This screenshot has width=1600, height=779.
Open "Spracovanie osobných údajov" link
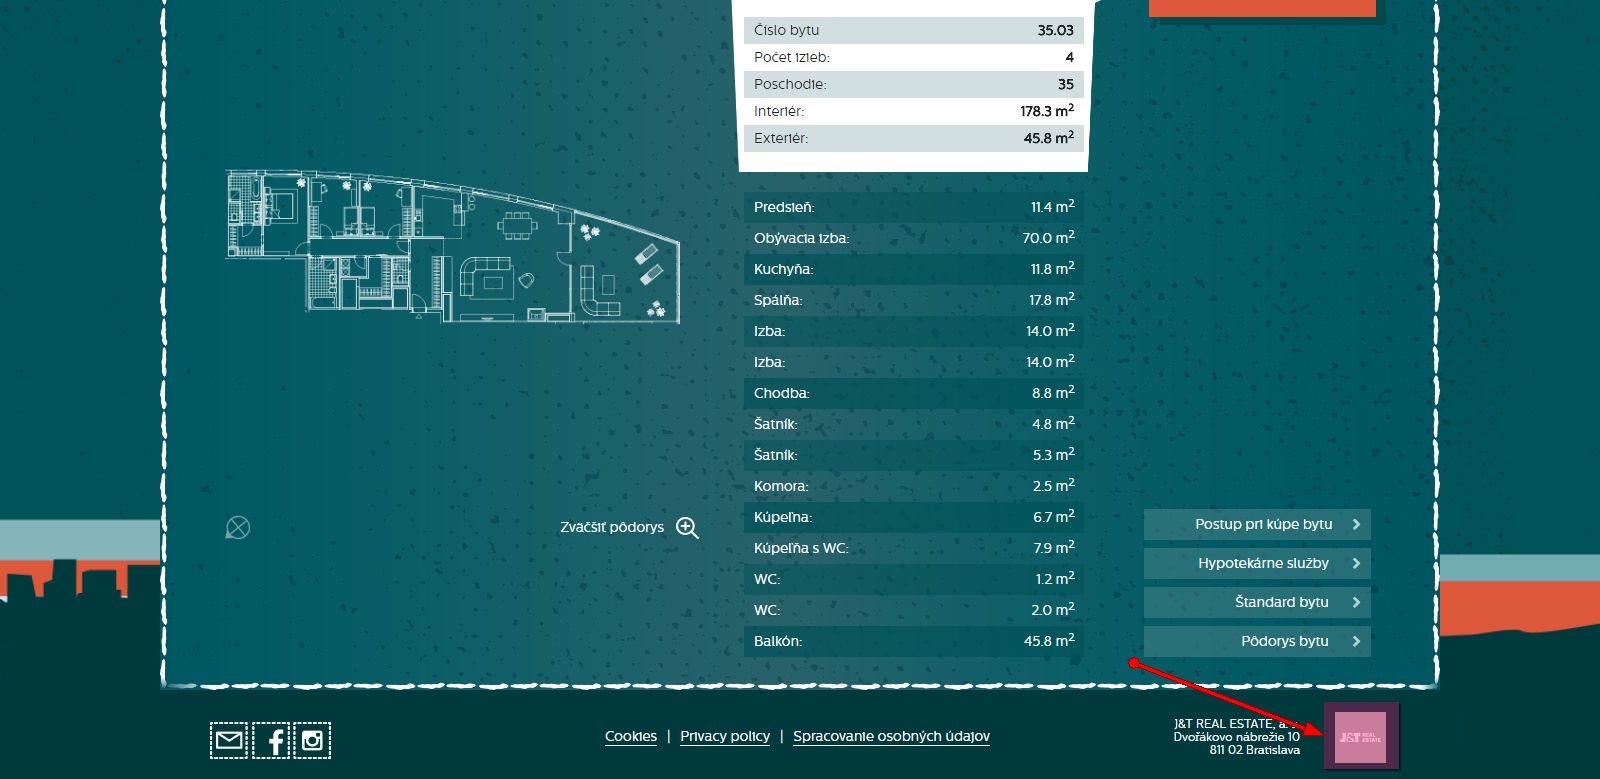pyautogui.click(x=891, y=736)
